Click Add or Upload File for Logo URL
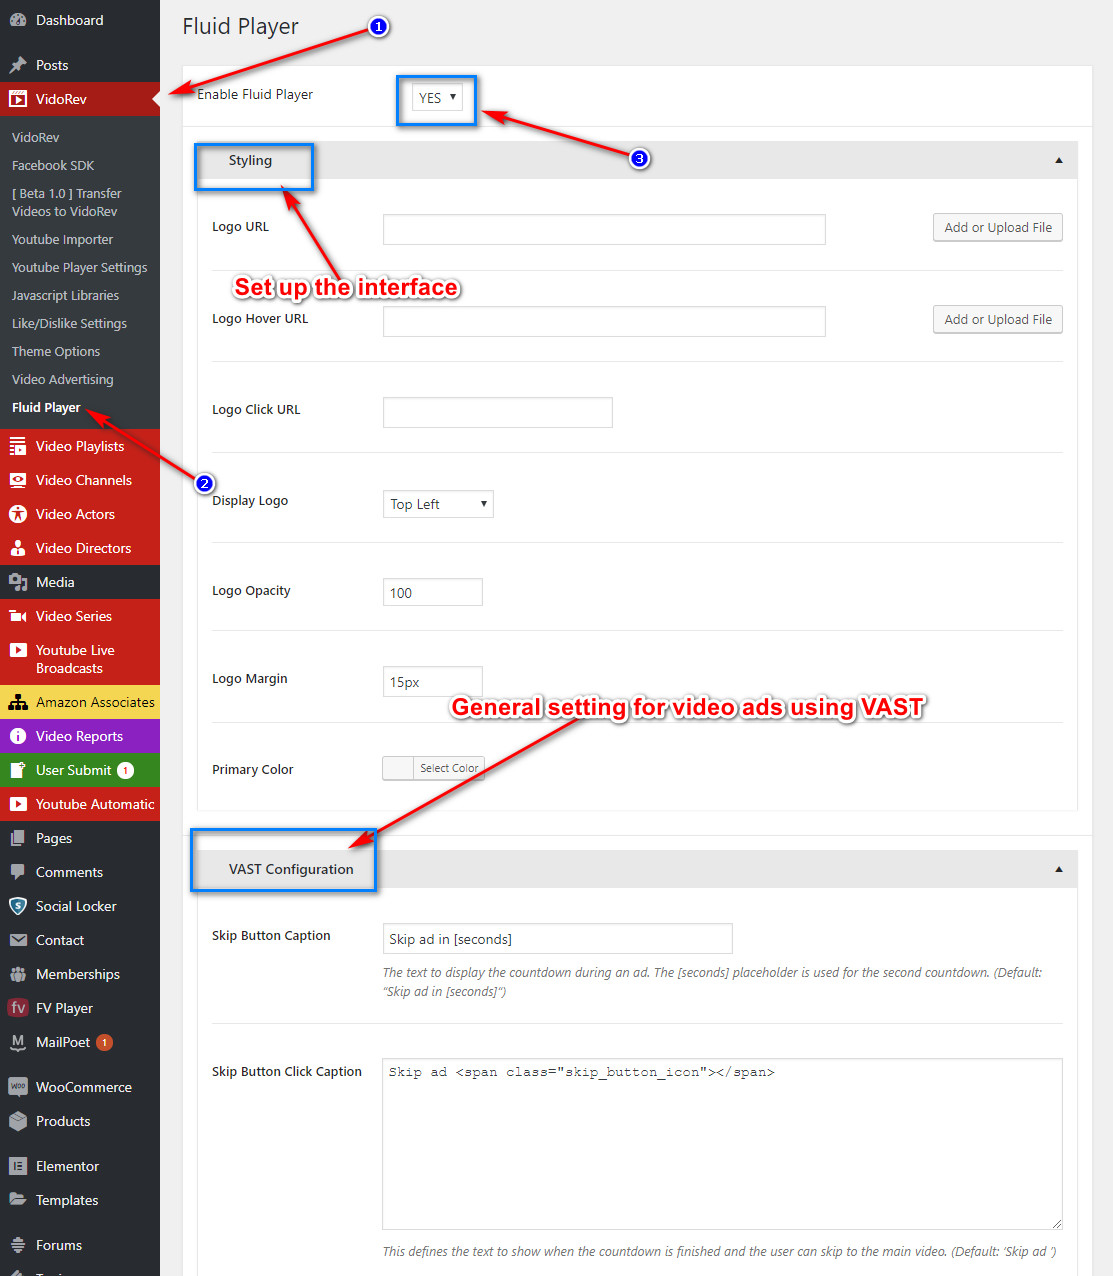The image size is (1113, 1276). point(997,228)
